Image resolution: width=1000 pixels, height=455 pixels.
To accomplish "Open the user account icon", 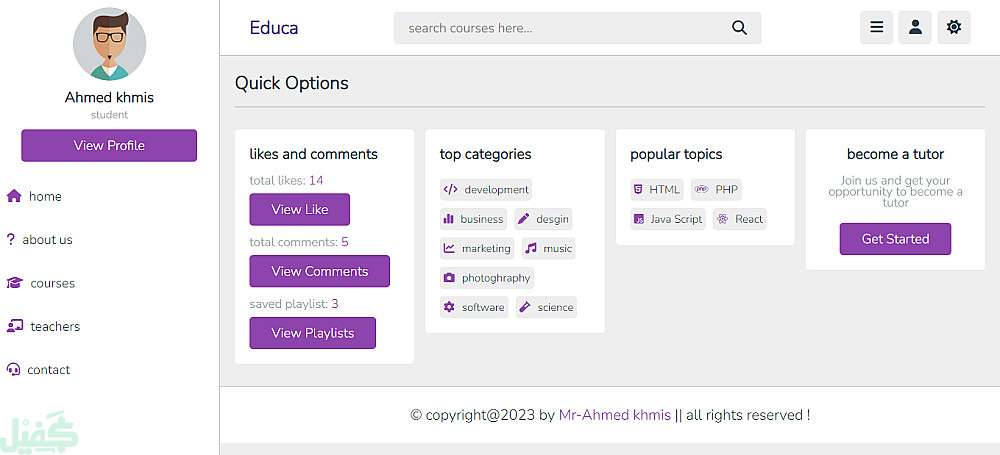I will click(x=915, y=28).
